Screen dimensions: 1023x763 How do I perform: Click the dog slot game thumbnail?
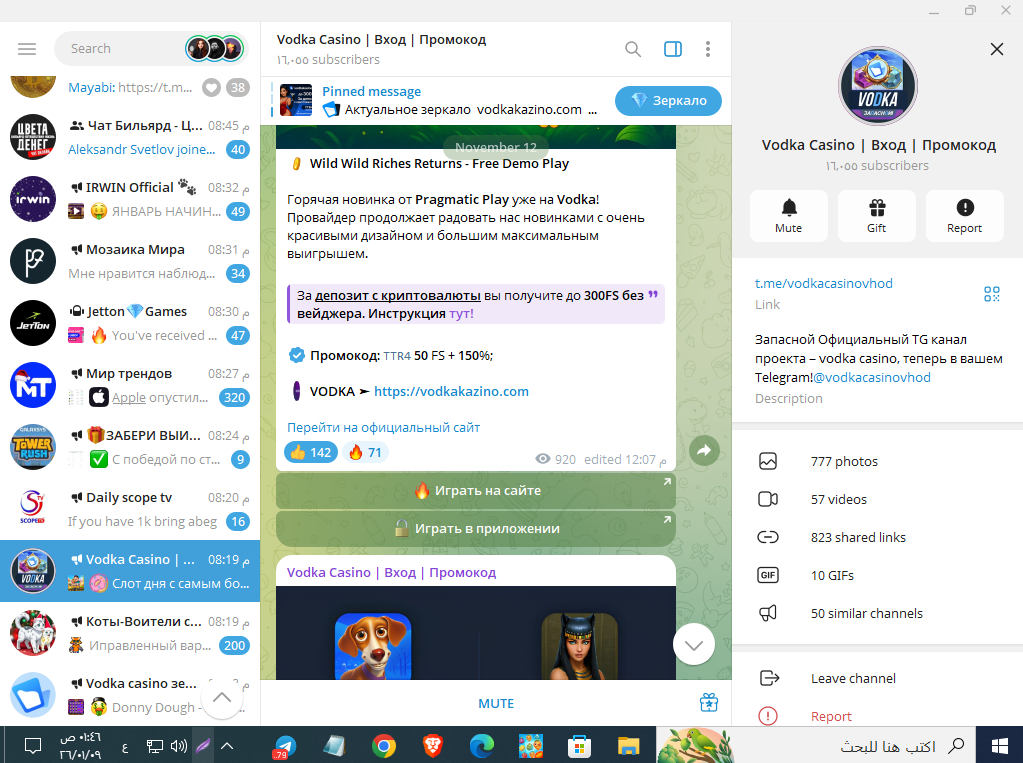(373, 646)
